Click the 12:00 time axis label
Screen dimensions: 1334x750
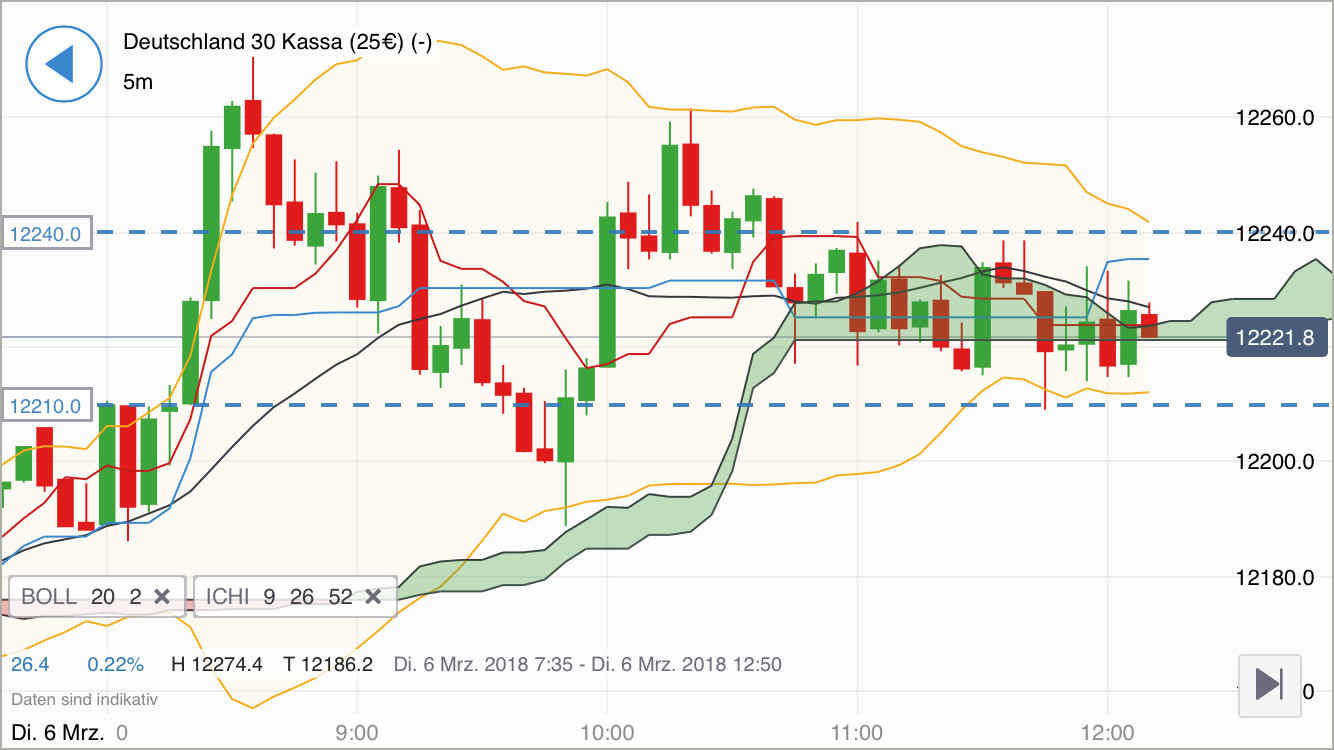[x=1109, y=732]
